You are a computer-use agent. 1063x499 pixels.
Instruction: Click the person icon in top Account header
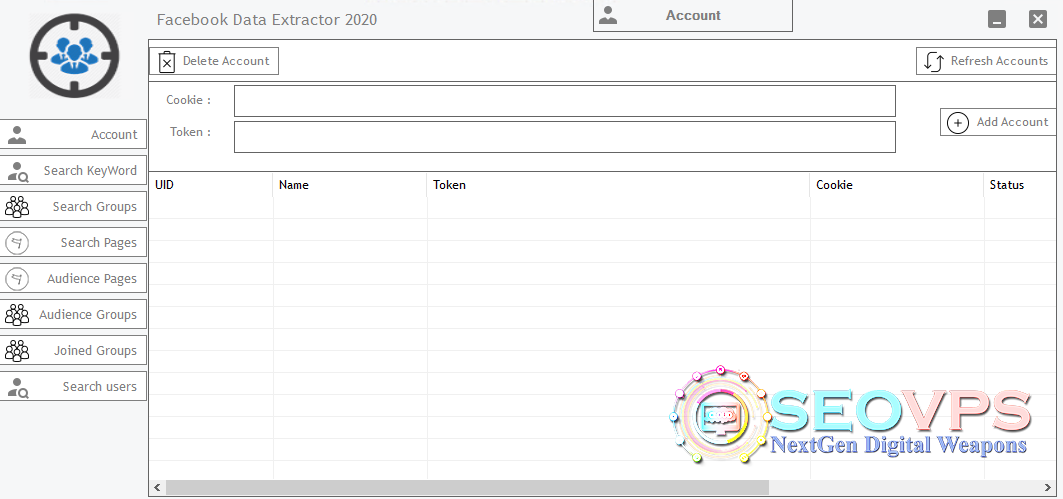tap(608, 15)
